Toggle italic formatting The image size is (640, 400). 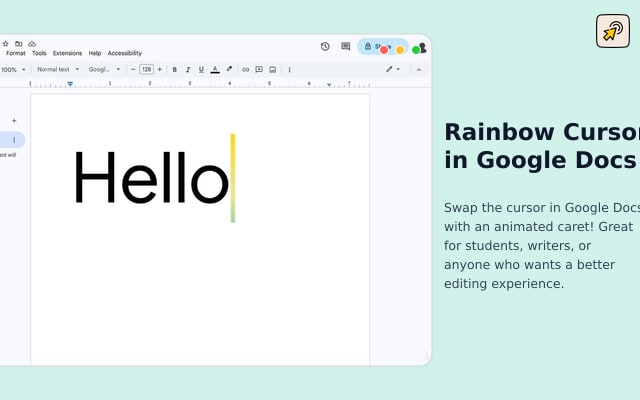[188, 70]
